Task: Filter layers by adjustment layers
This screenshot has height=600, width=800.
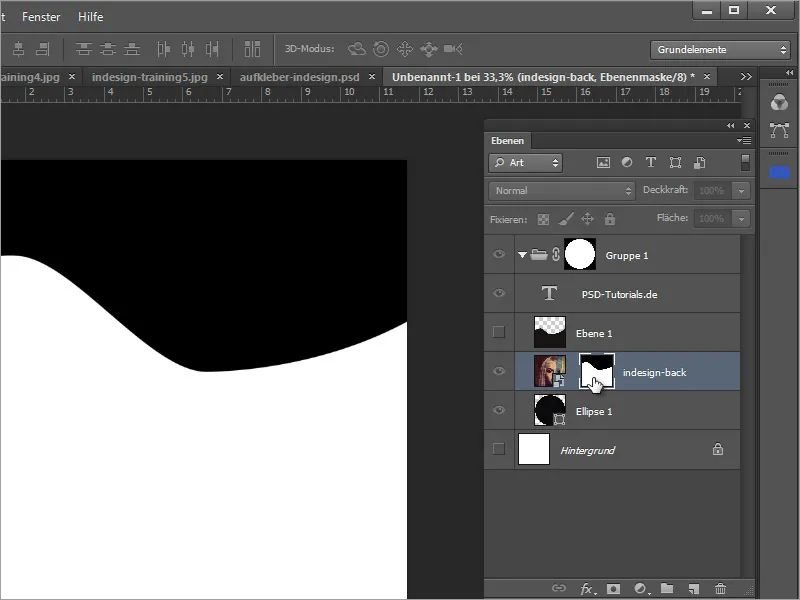Action: (x=627, y=163)
